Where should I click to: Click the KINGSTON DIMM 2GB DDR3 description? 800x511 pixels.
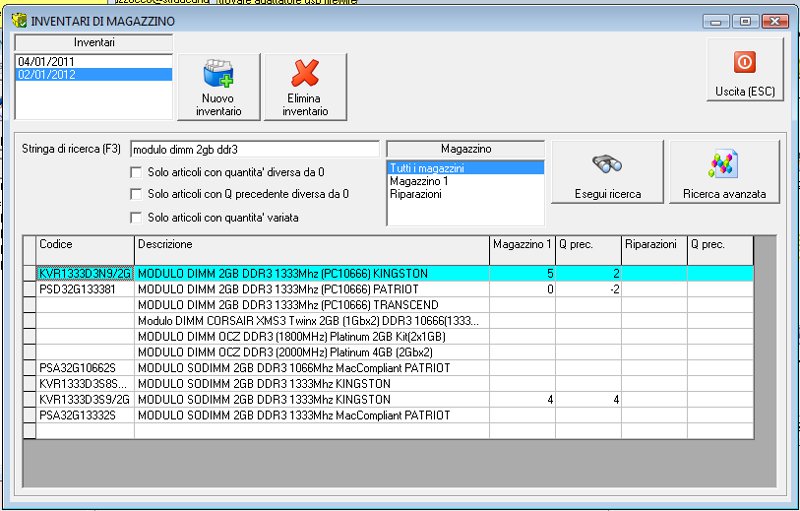312,273
